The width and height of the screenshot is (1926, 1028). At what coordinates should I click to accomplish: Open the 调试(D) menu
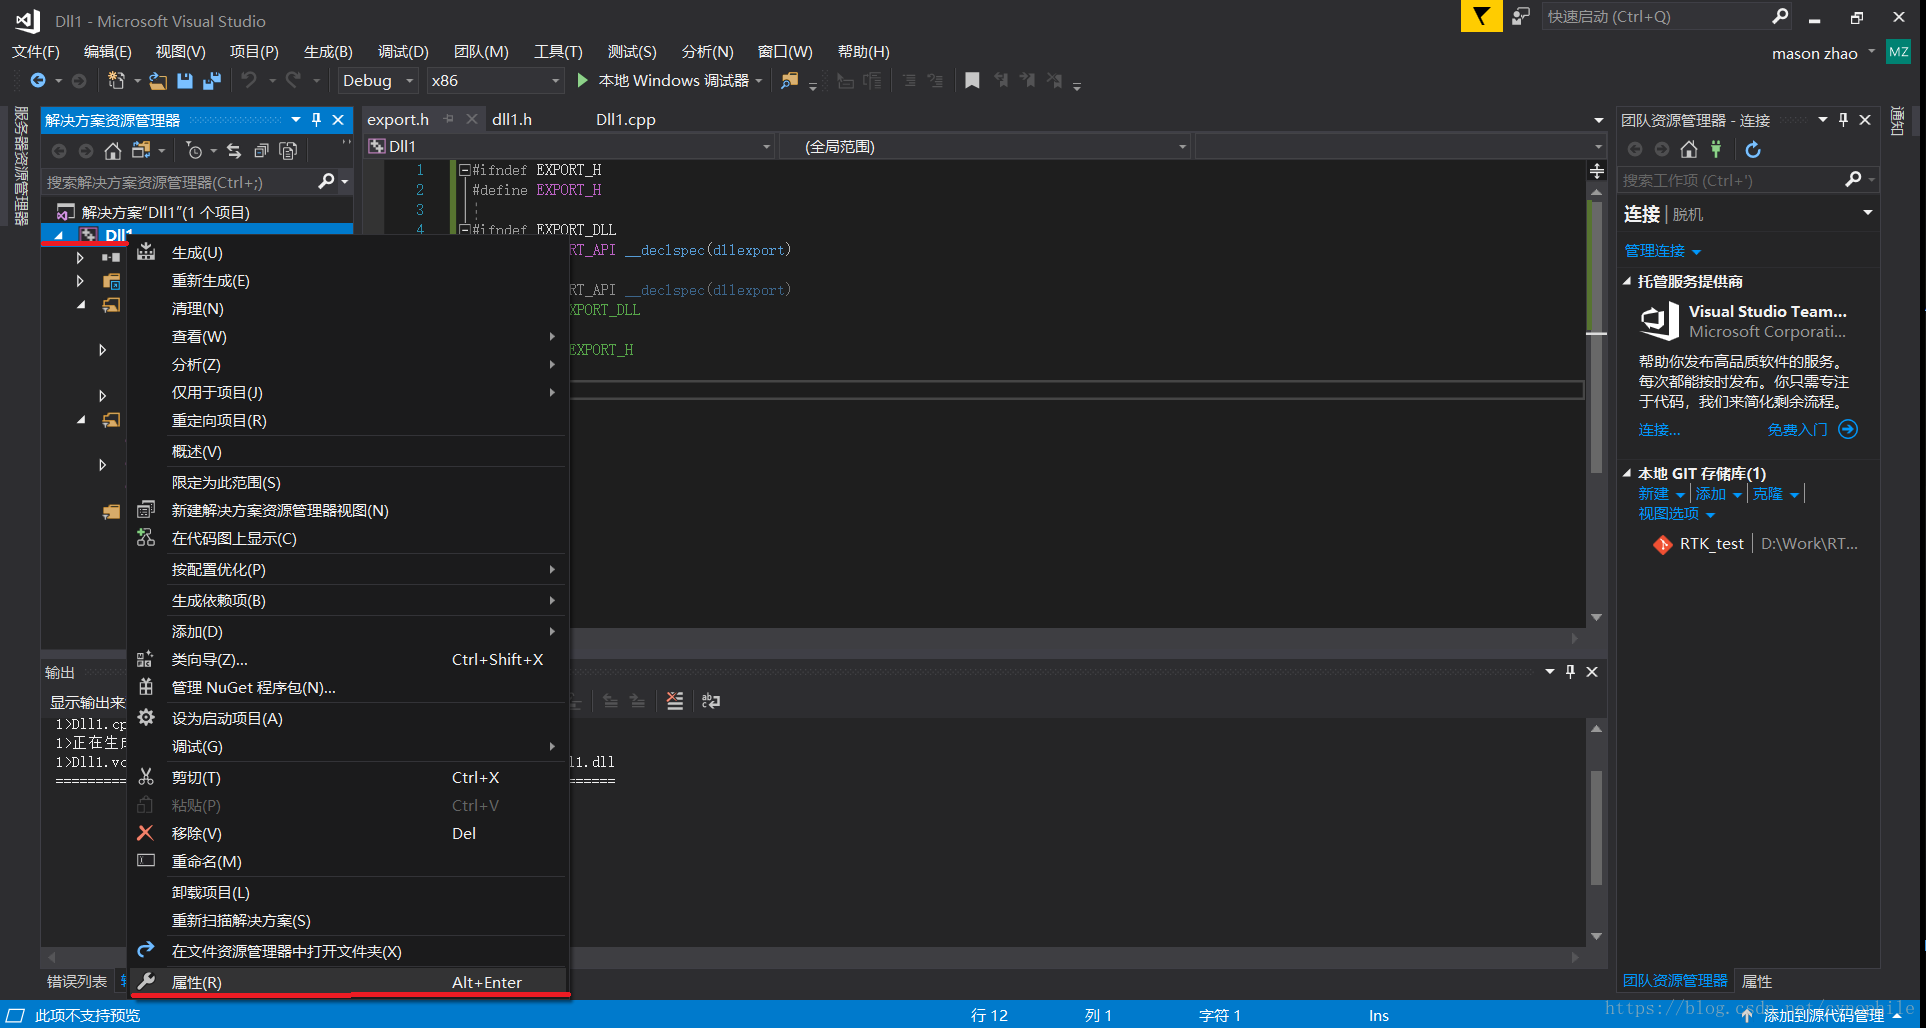[x=403, y=52]
